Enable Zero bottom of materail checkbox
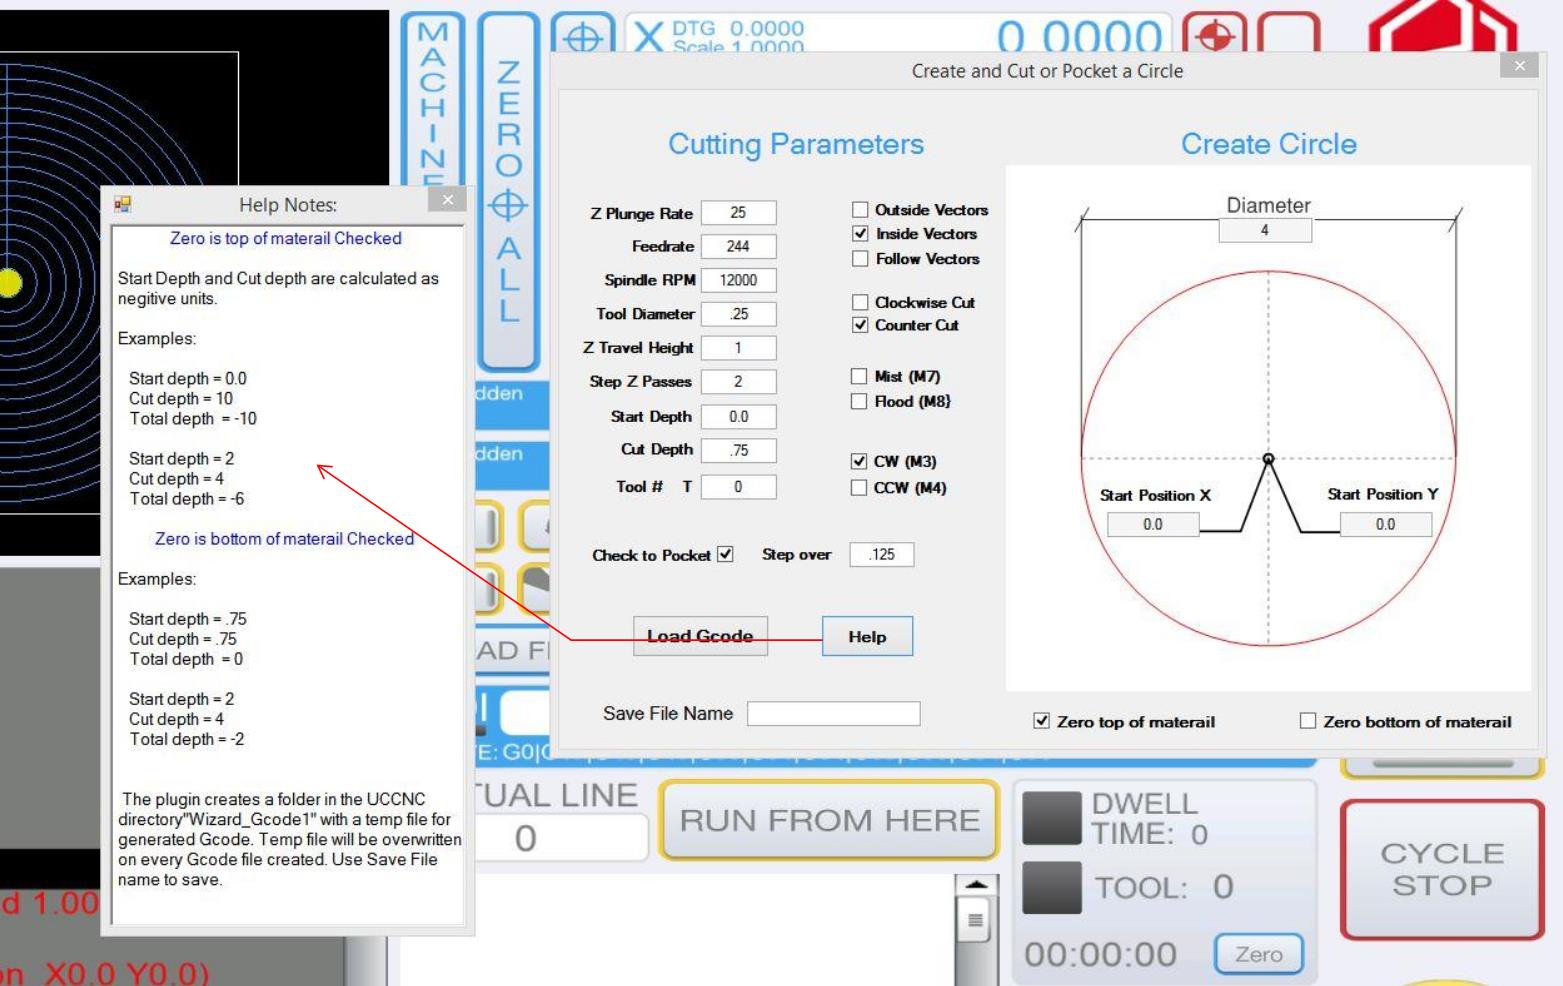The image size is (1563, 986). pyautogui.click(x=1308, y=721)
